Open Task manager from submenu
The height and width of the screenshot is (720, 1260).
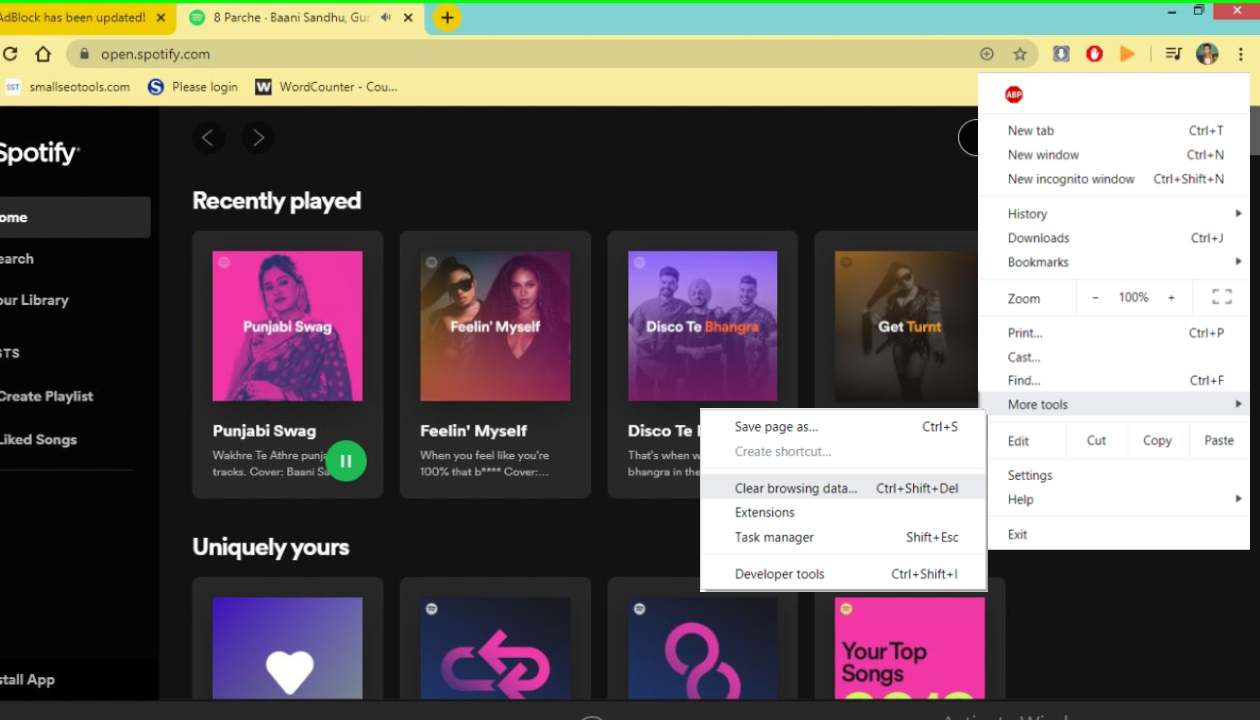click(843, 538)
